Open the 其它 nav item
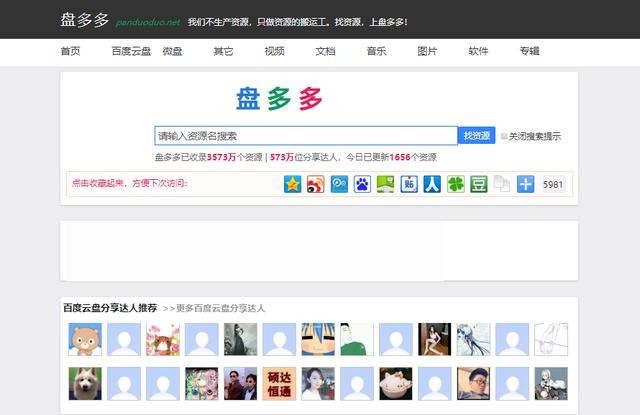 click(x=223, y=51)
